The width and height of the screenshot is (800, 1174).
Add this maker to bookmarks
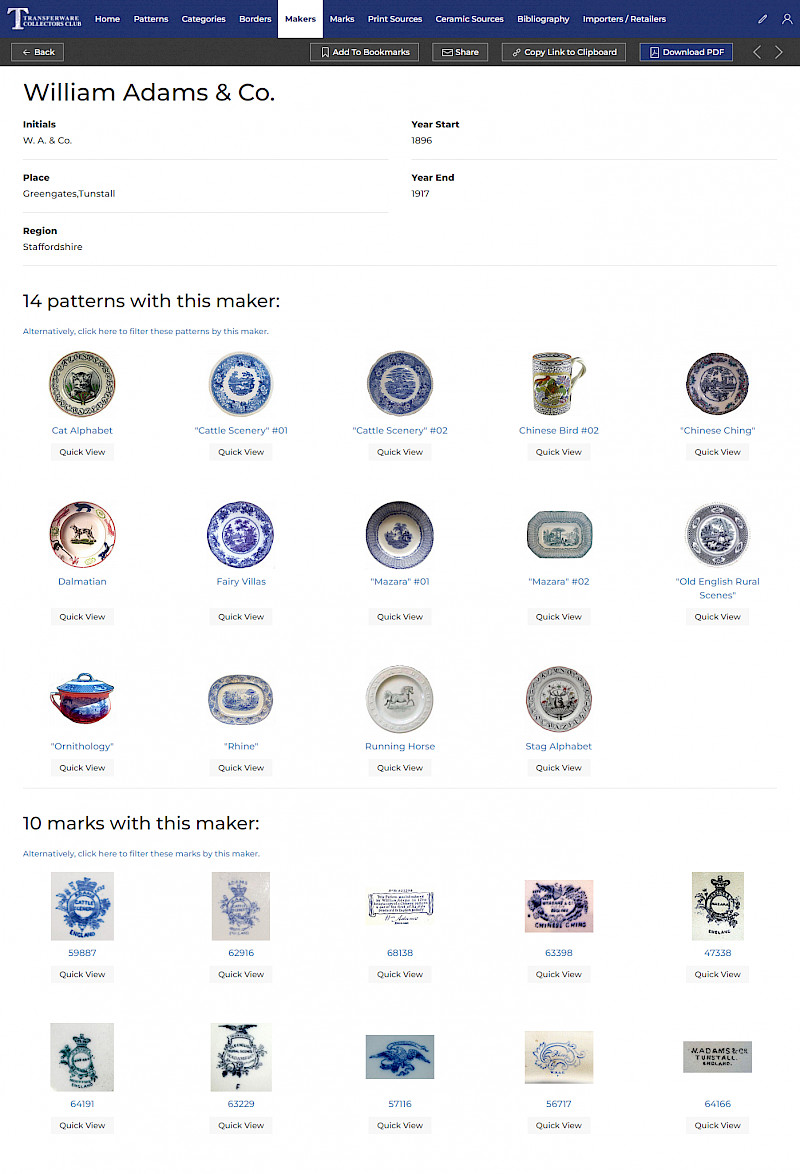[365, 52]
